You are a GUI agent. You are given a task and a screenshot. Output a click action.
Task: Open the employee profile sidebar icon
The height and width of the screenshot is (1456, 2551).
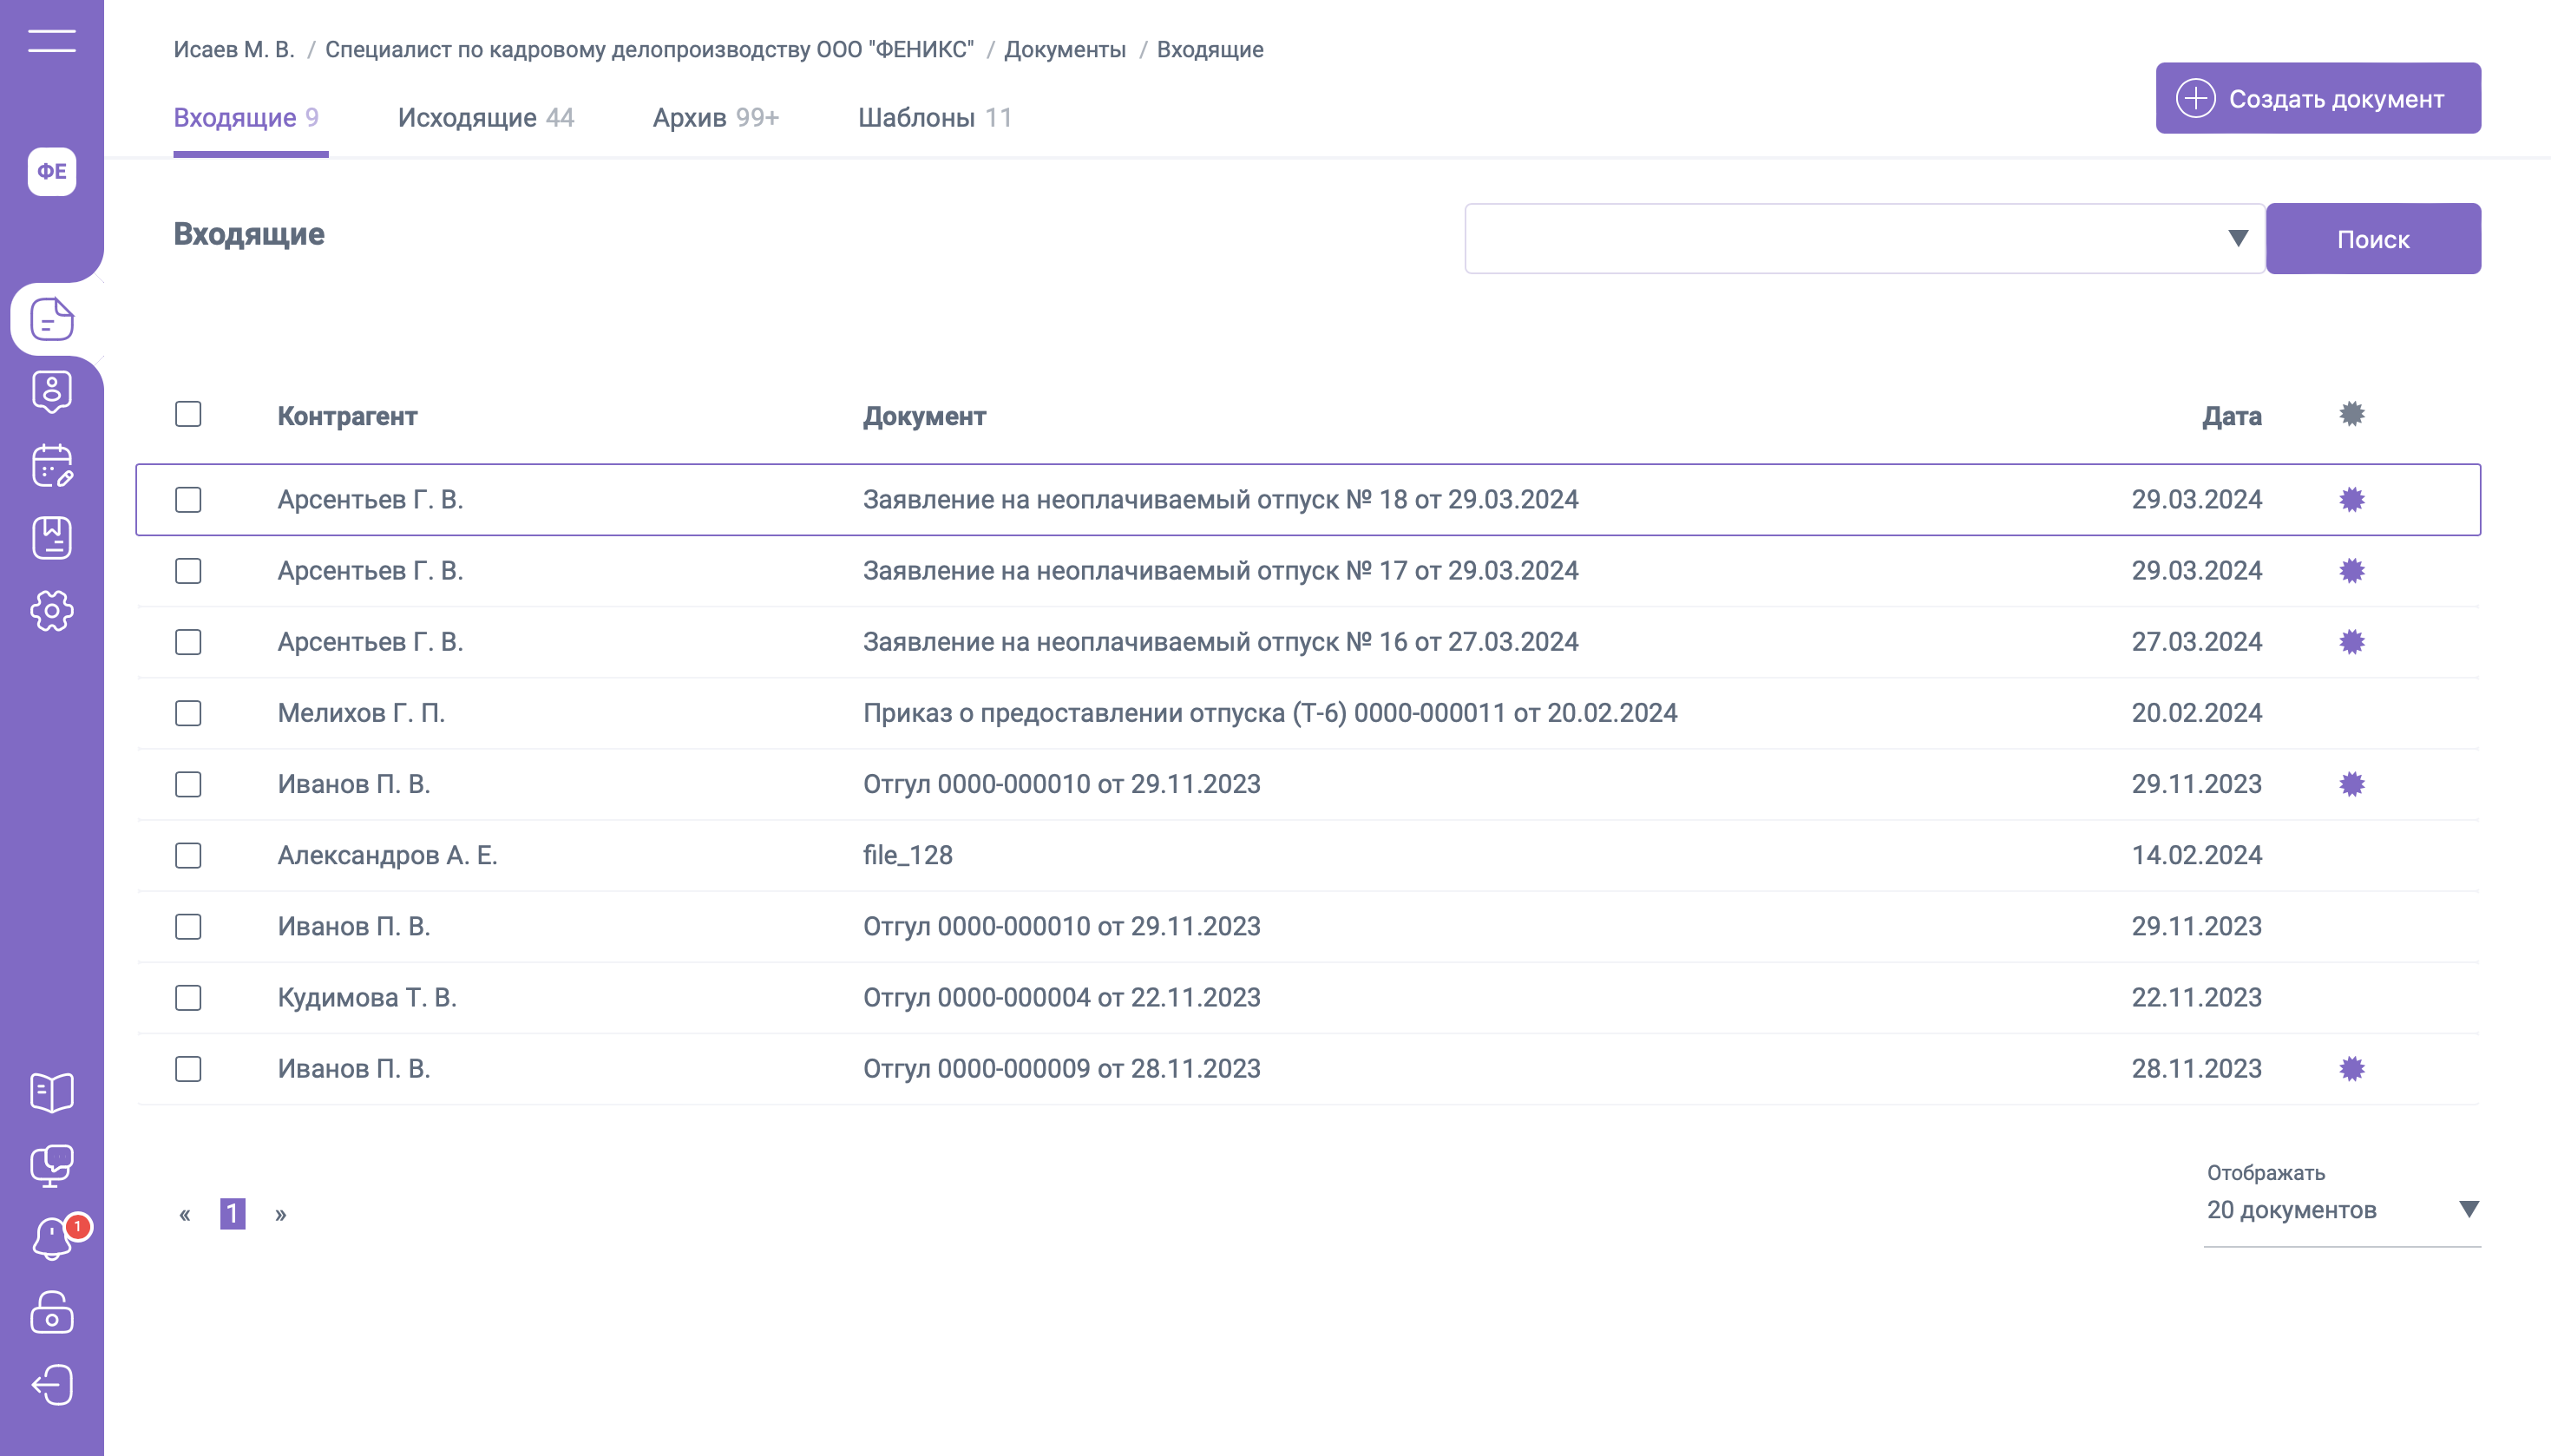click(x=52, y=392)
